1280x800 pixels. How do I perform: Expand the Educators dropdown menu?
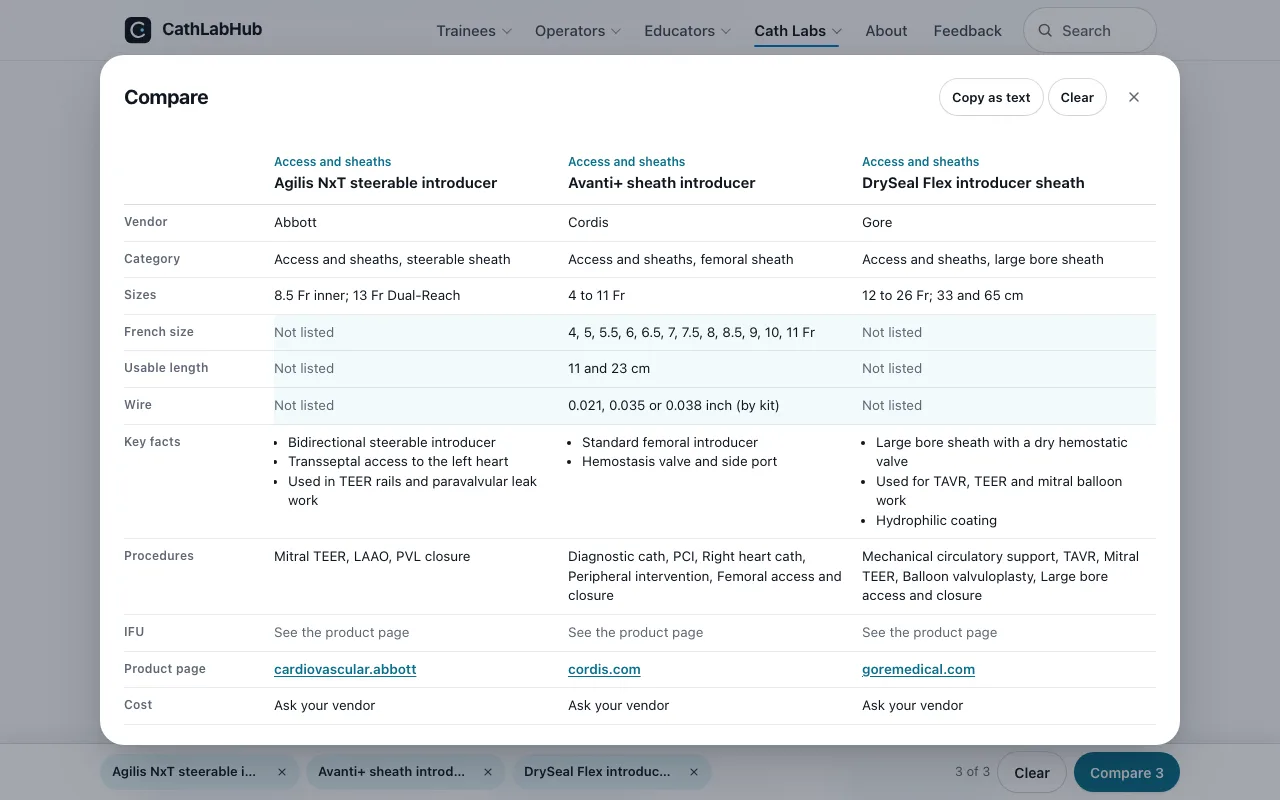[688, 31]
